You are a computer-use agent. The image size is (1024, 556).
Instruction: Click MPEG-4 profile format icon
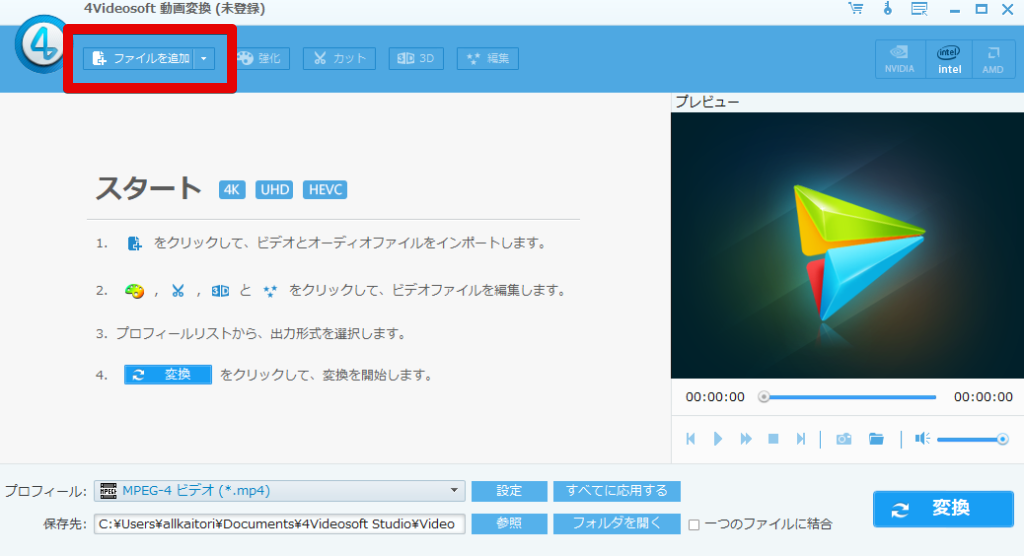click(x=108, y=491)
